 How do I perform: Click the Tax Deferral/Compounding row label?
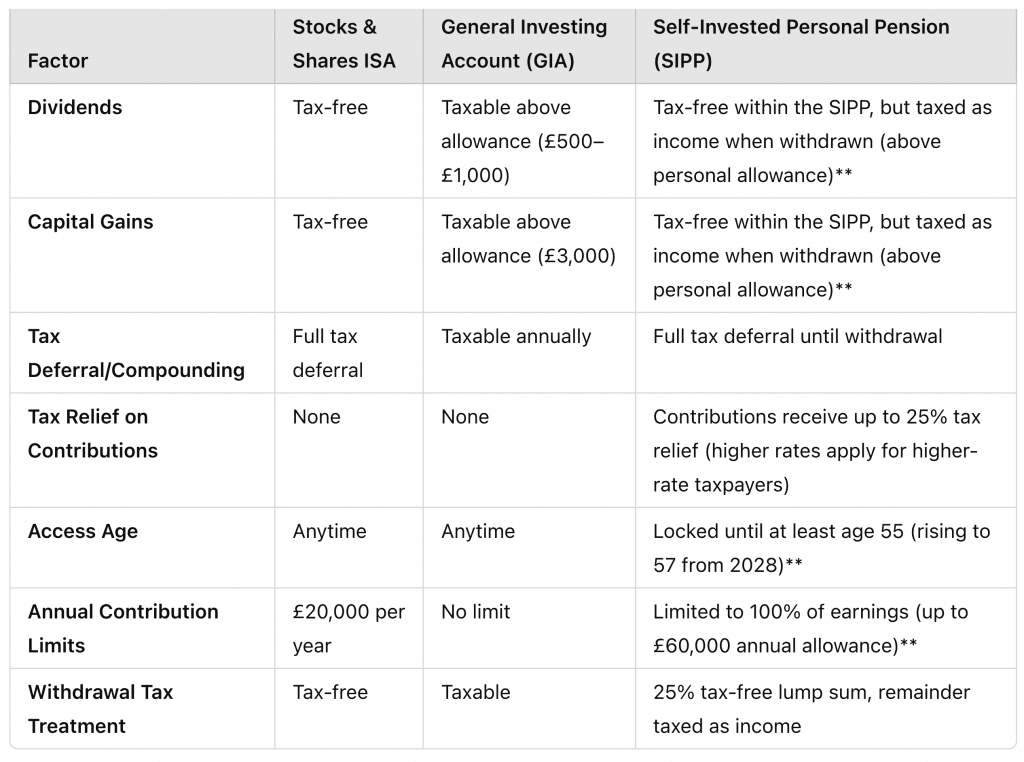pyautogui.click(x=136, y=353)
